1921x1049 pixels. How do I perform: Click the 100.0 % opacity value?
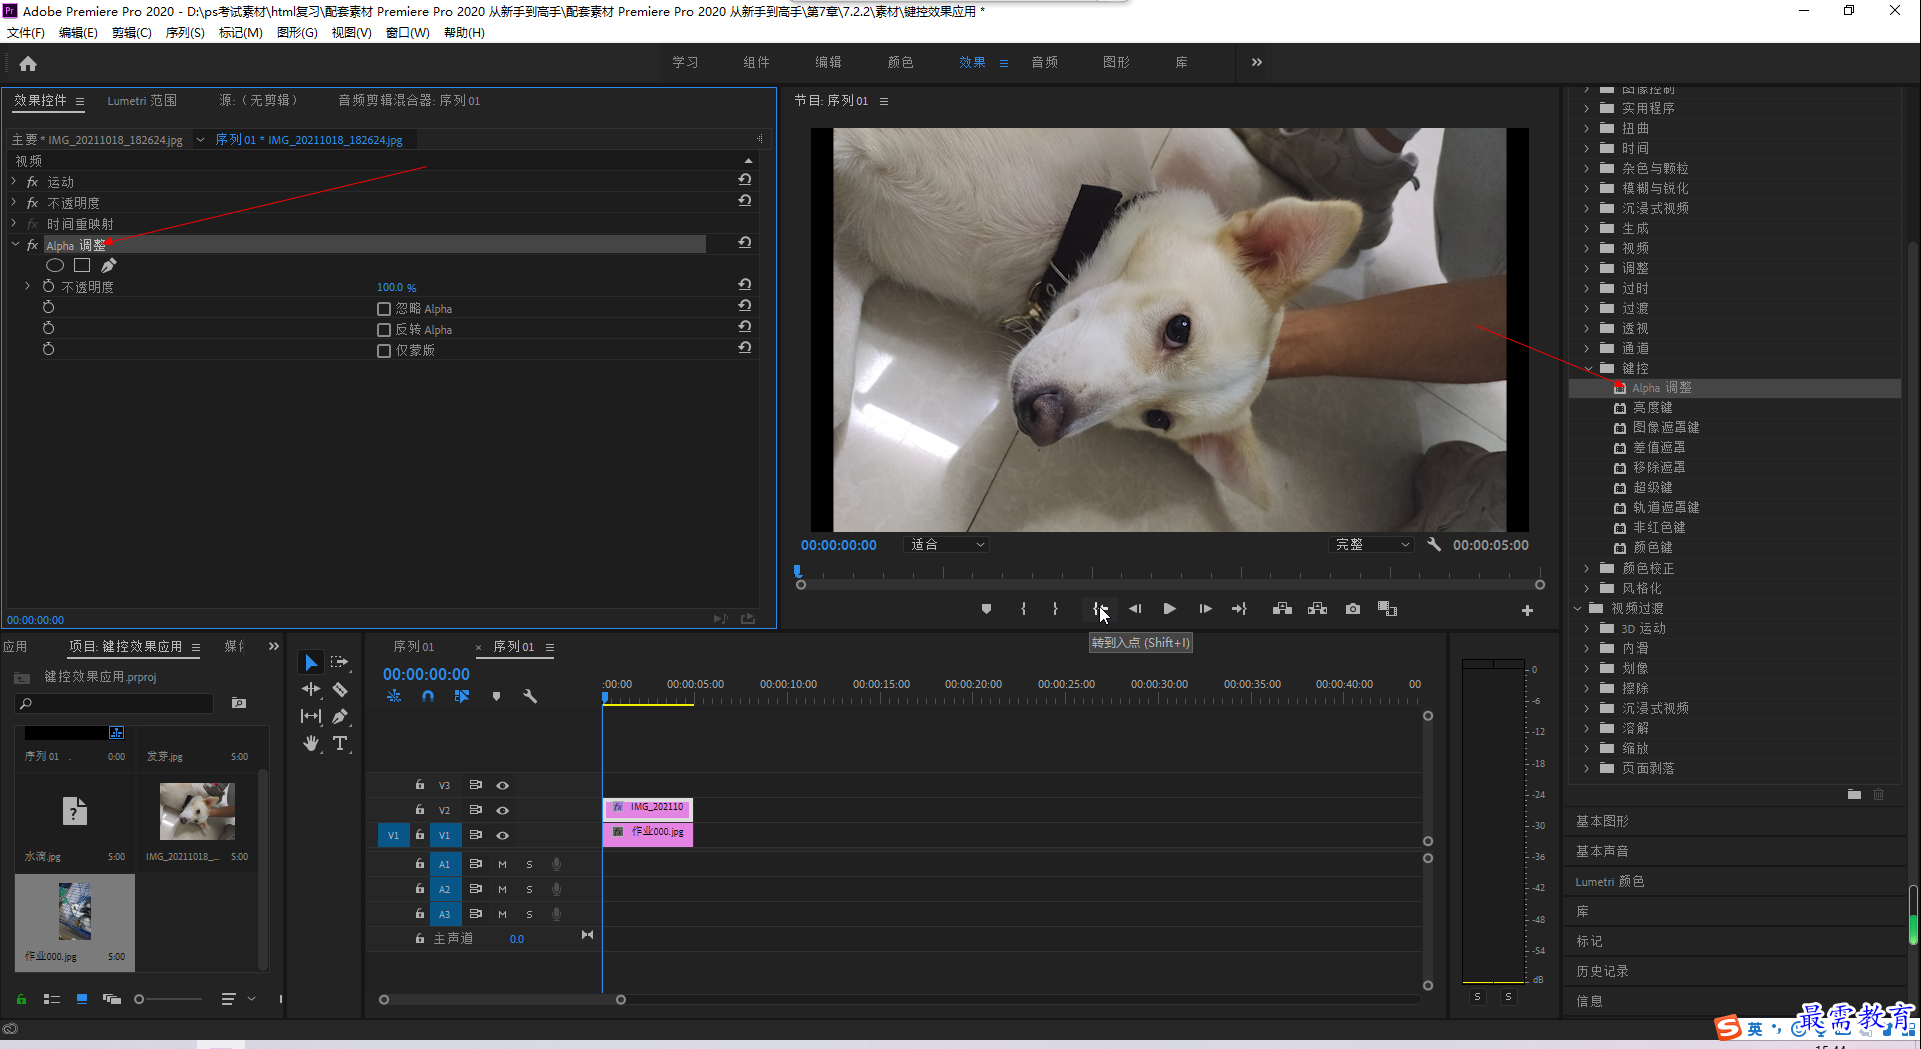pyautogui.click(x=396, y=288)
